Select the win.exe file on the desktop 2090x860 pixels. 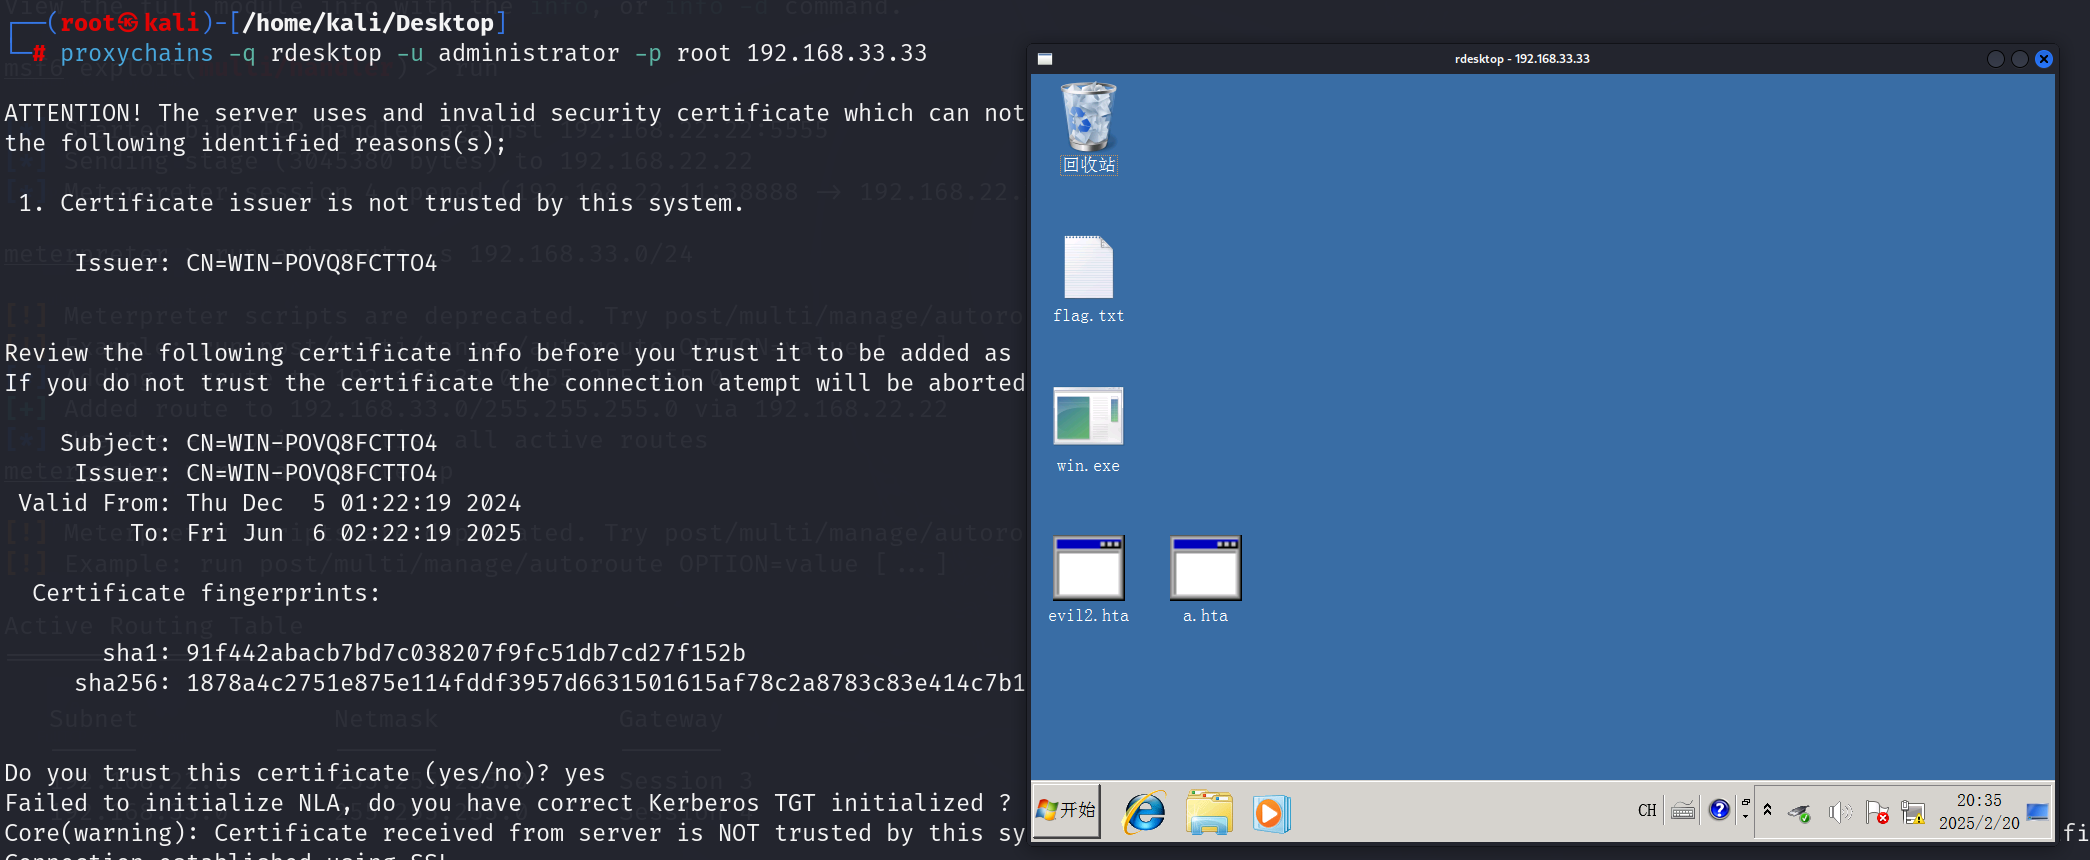tap(1088, 430)
